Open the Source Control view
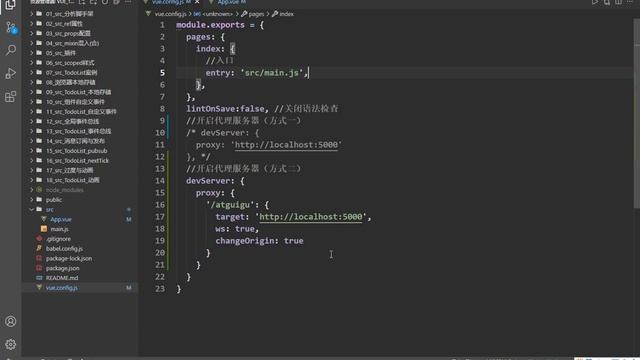Screen dimensions: 640x360 [11, 28]
